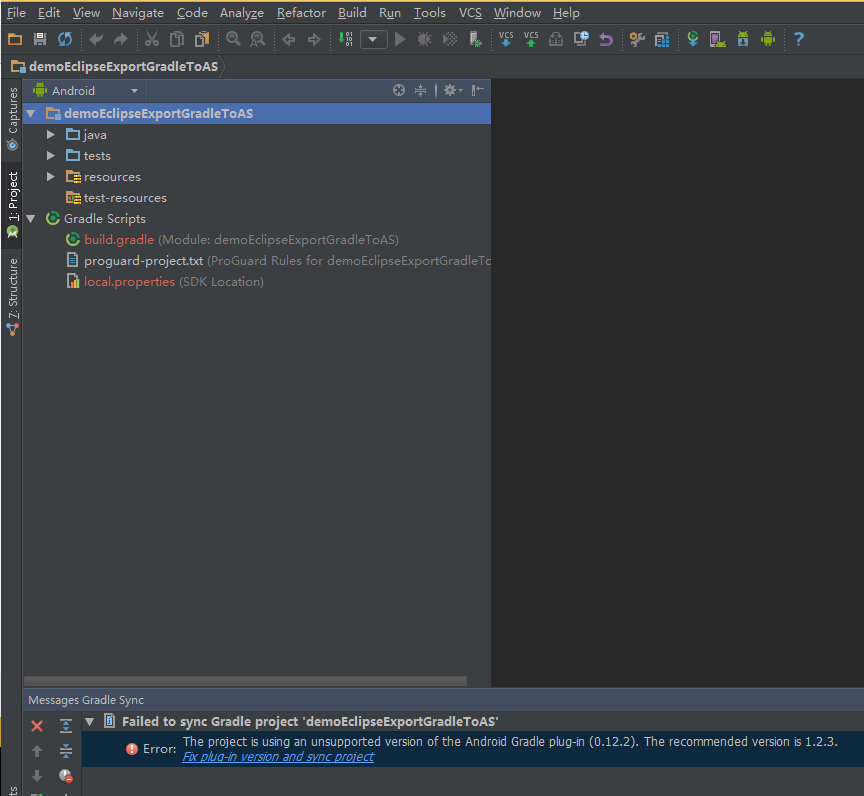Expand the resources folder

click(51, 176)
